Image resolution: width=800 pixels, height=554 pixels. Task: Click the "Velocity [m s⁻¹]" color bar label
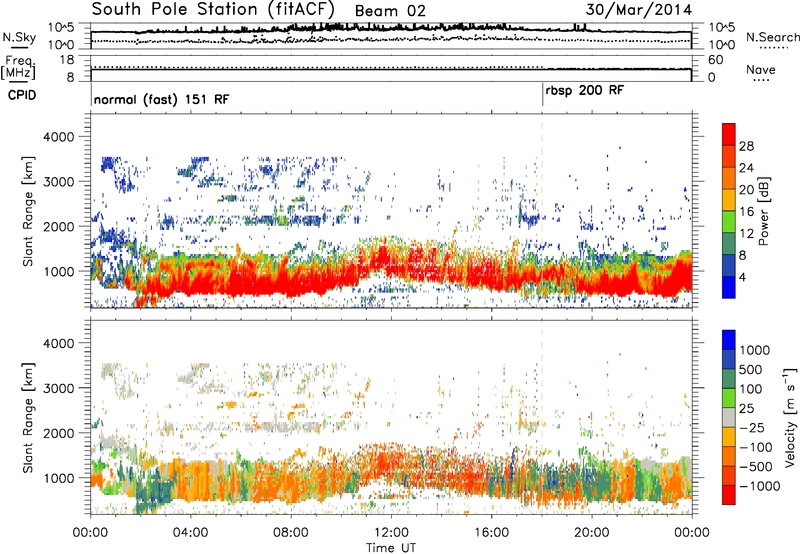click(x=790, y=417)
